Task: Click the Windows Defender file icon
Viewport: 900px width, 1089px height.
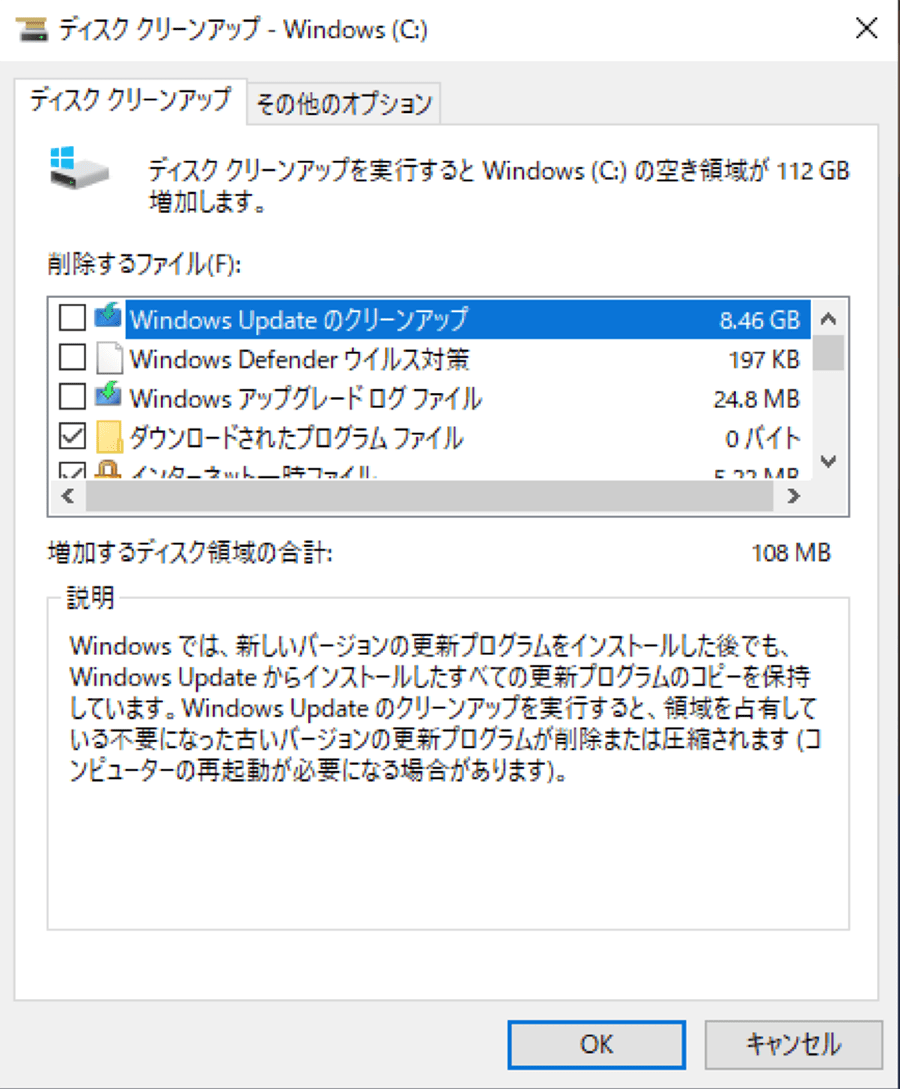Action: click(108, 358)
